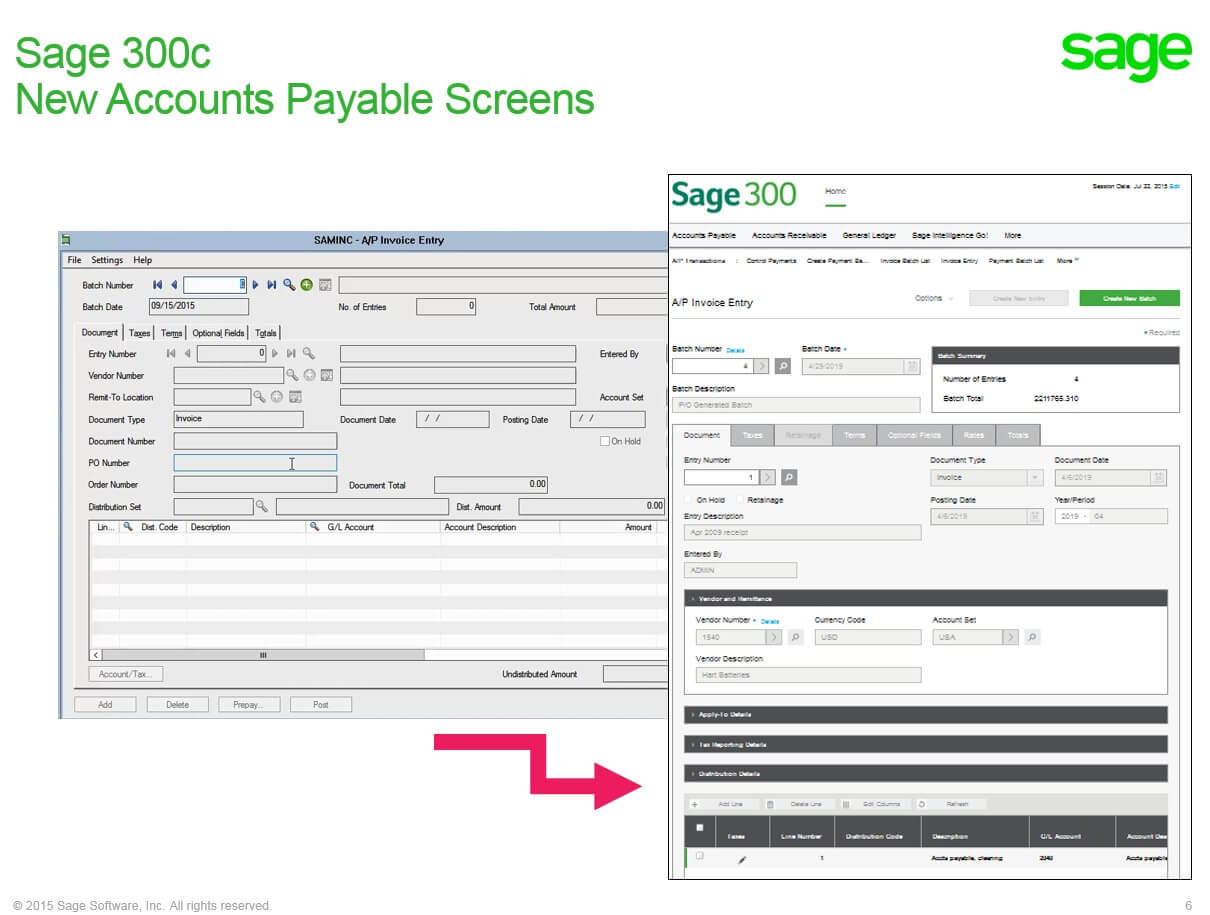
Task: Open Entry Number finder magnifier in SAMINC window
Action: (309, 353)
